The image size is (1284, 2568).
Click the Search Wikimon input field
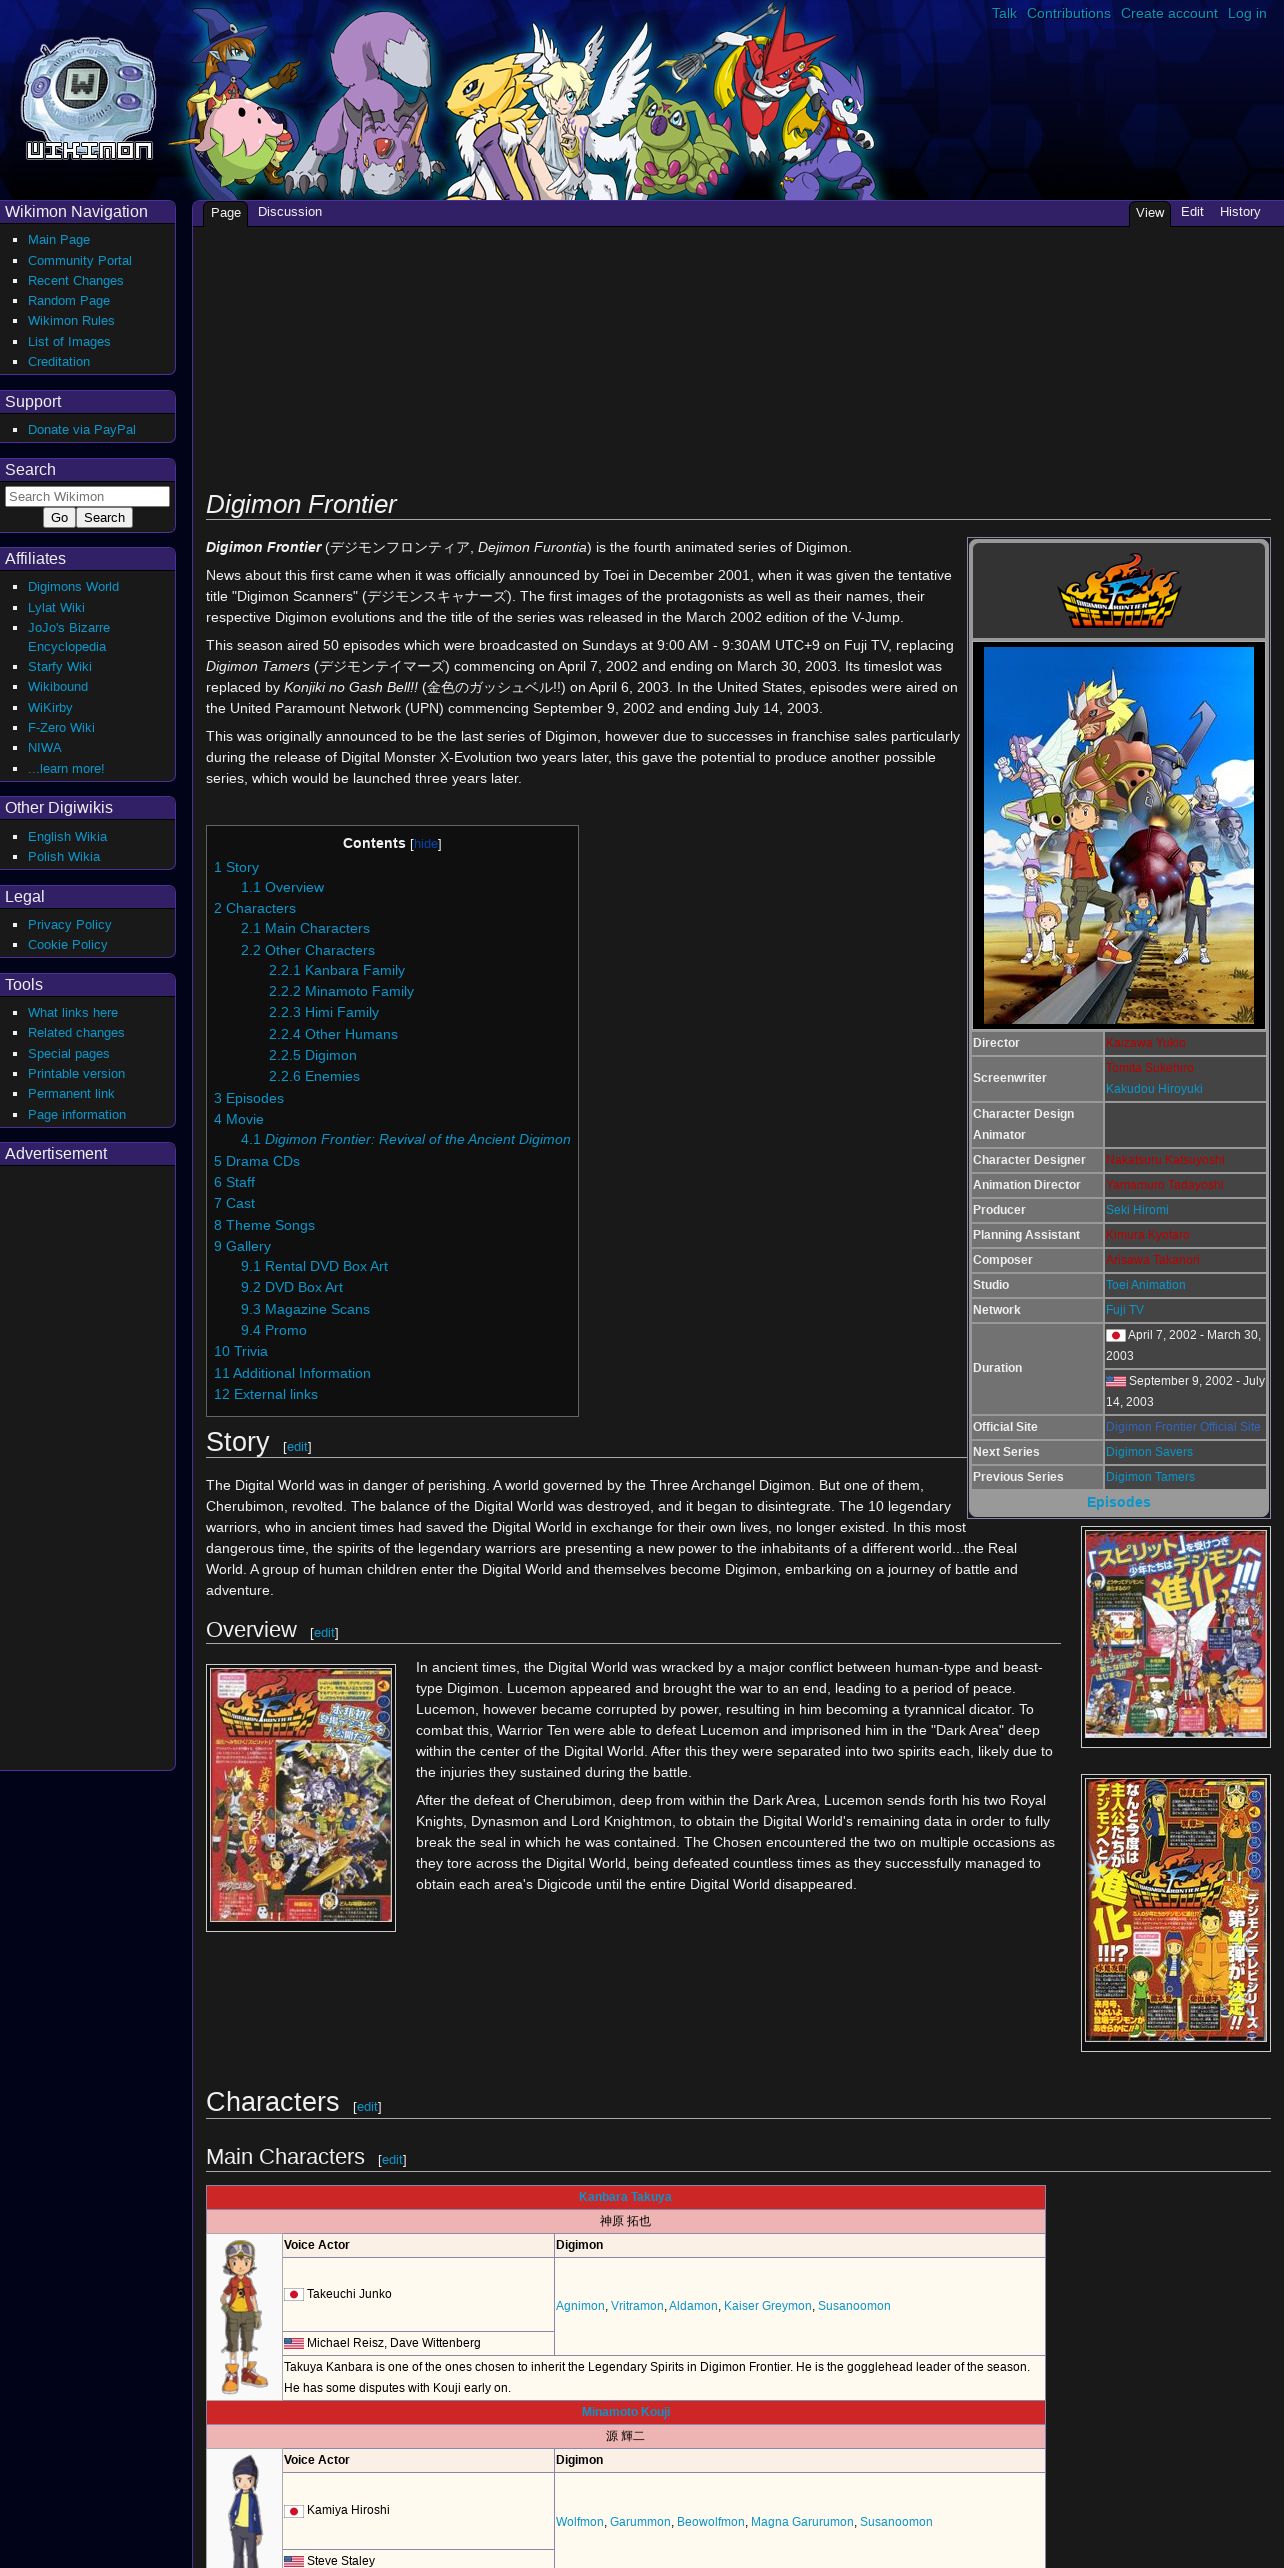(x=87, y=496)
